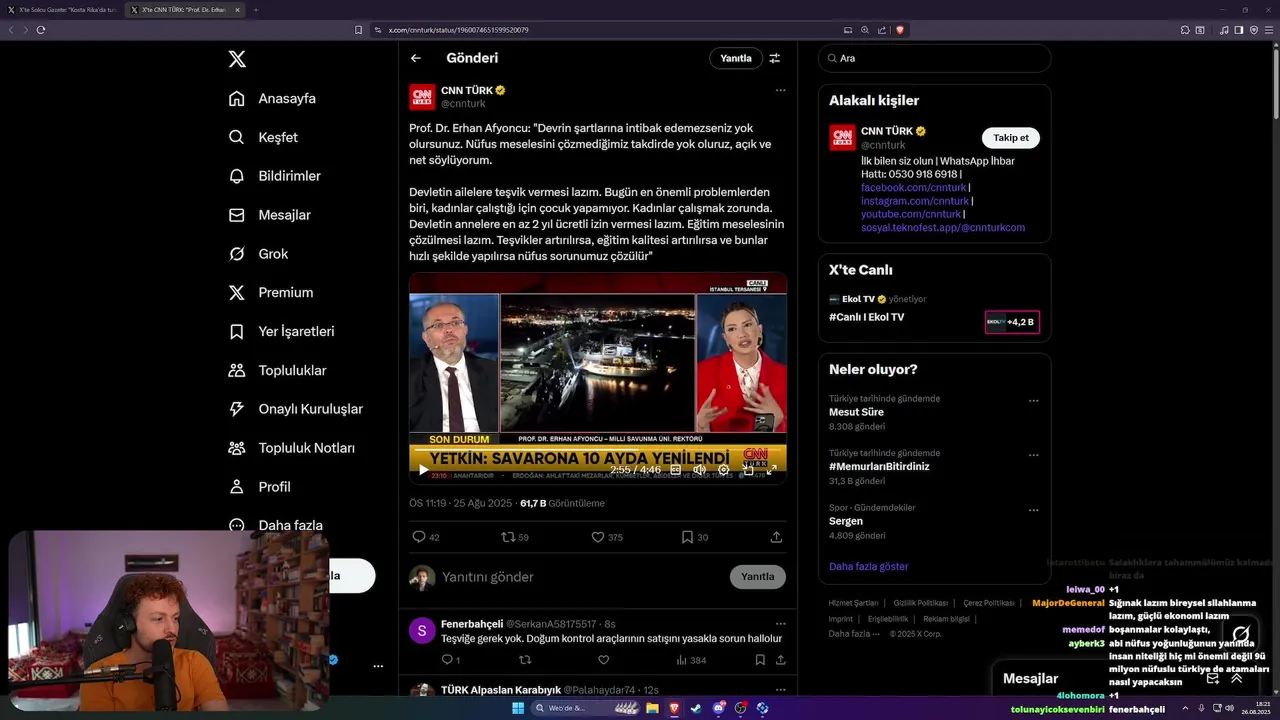The image size is (1280, 720).
Task: Open #MemurlarıBitirdiniz trending topic
Action: pos(879,466)
